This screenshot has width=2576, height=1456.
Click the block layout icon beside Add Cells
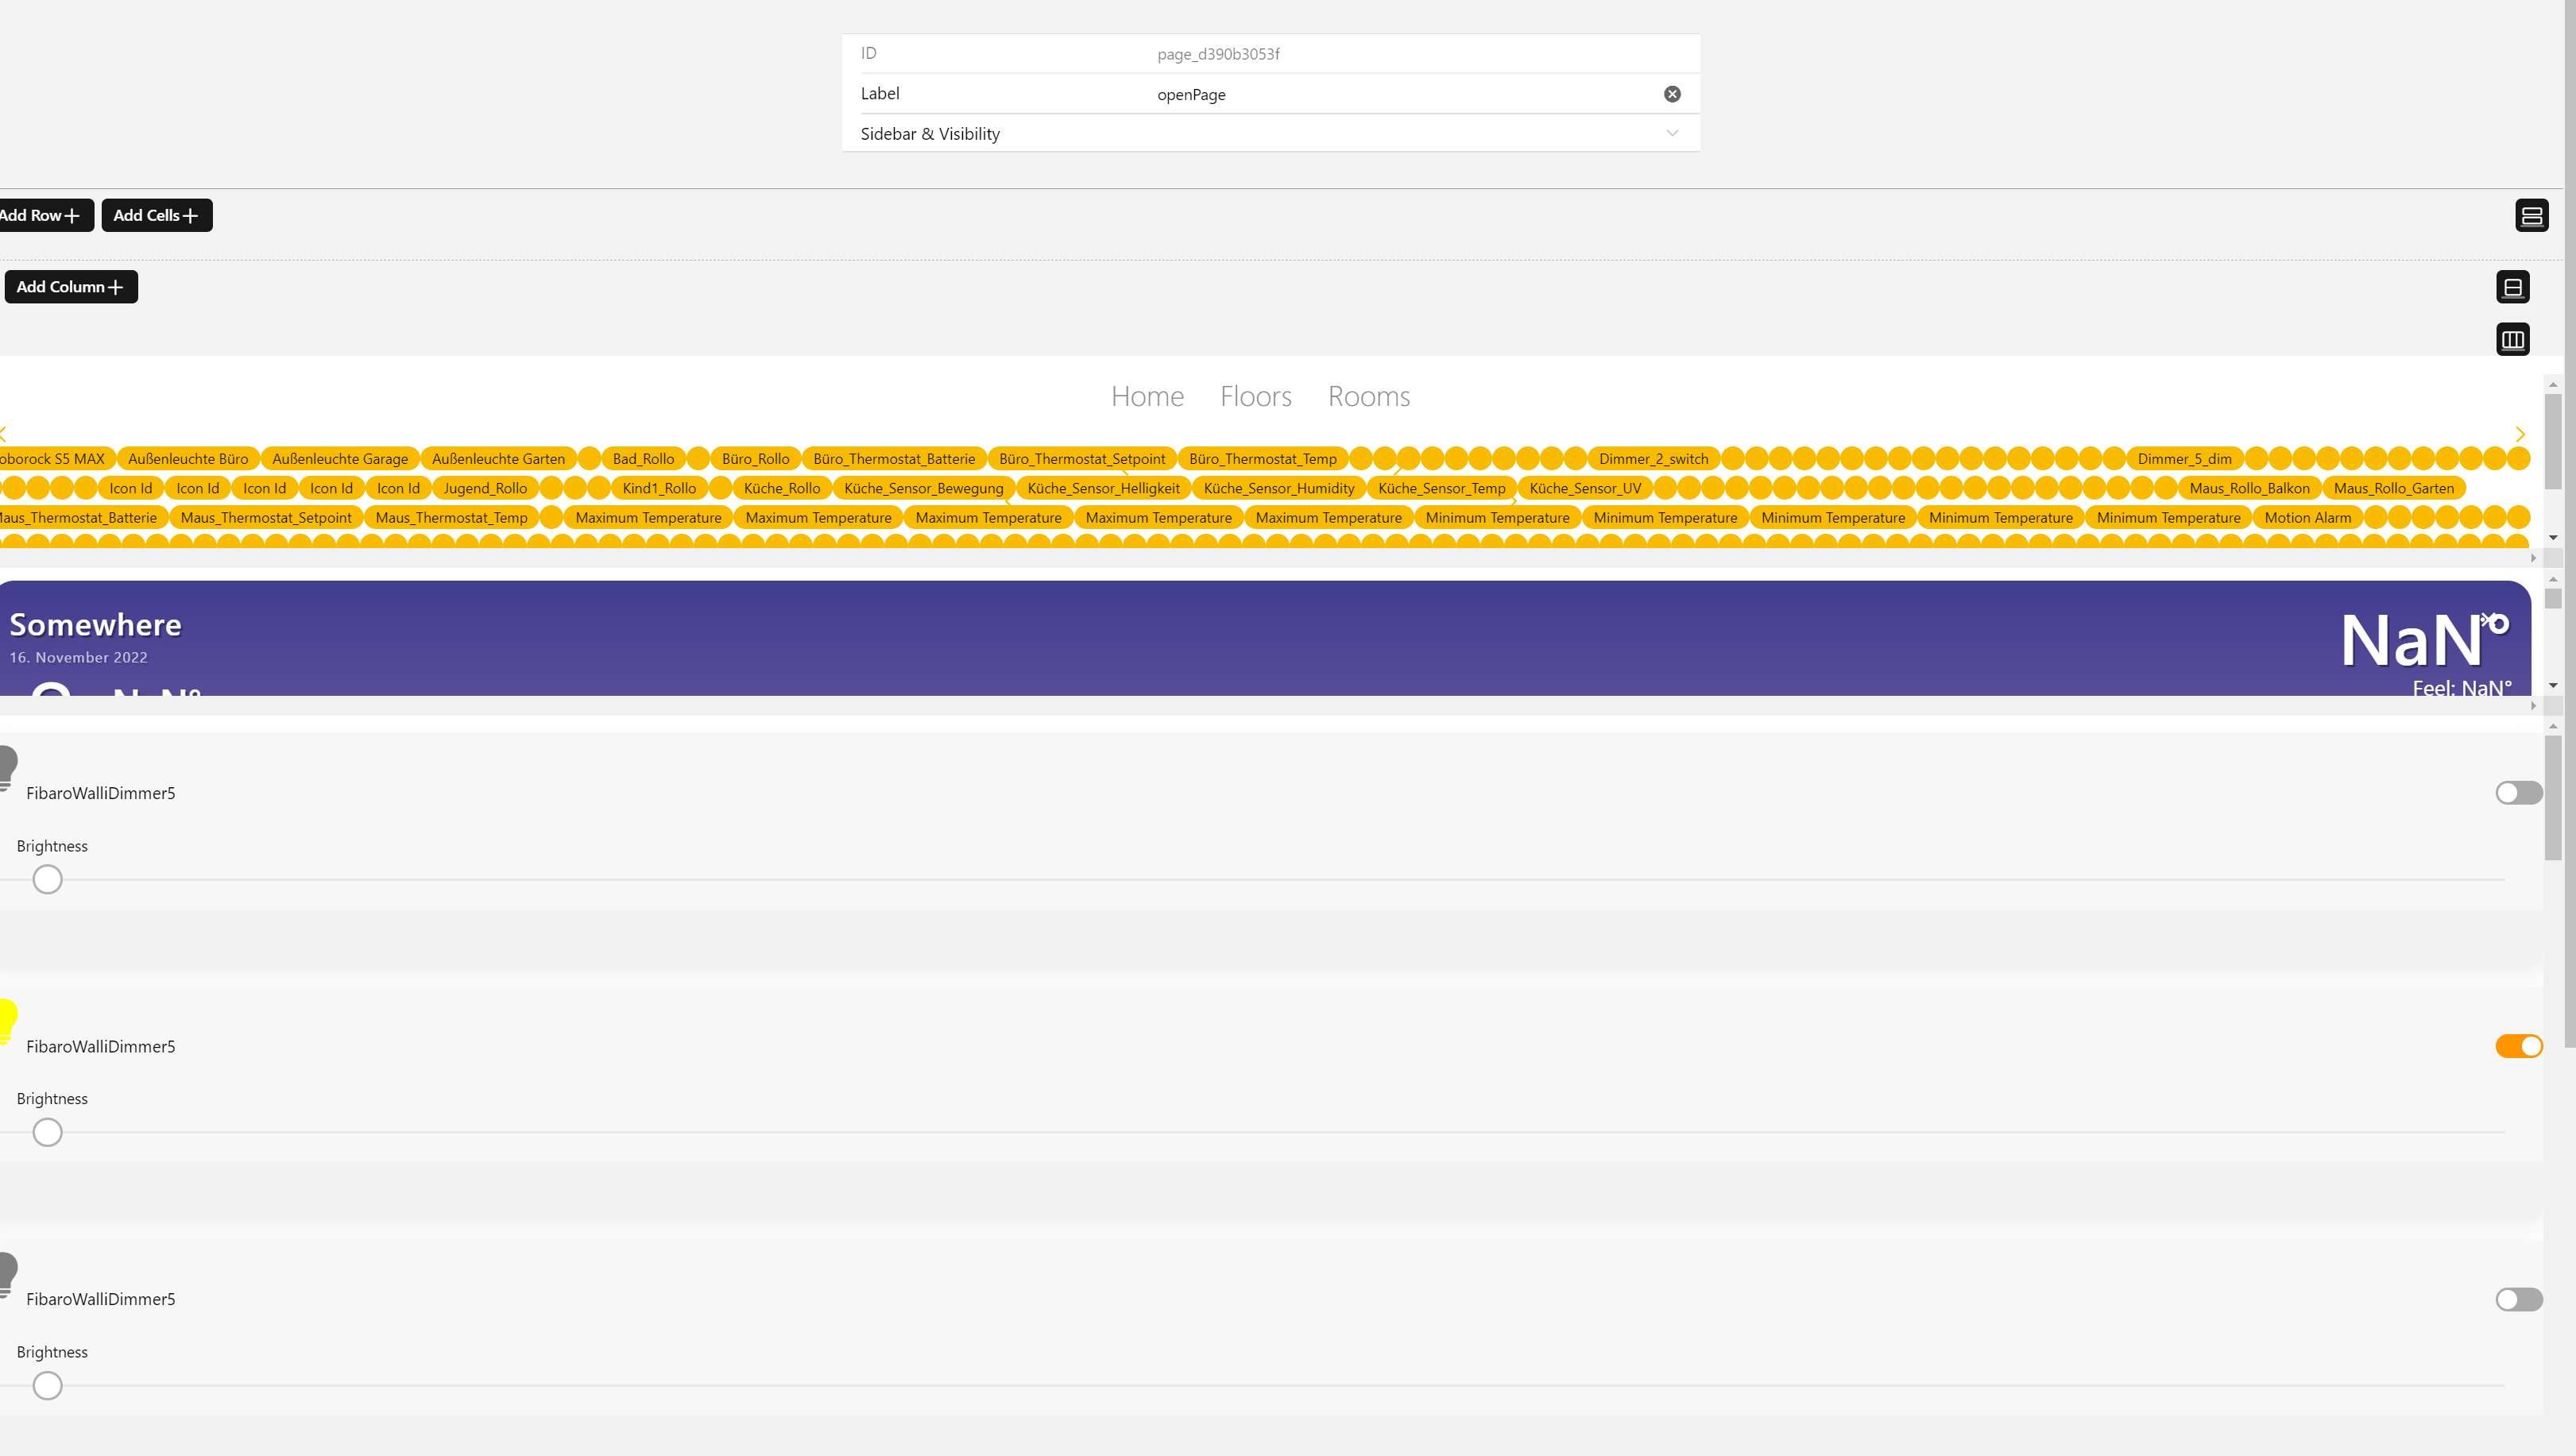2531,215
